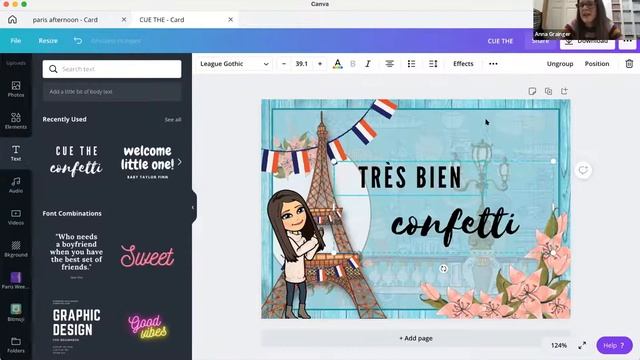Open the Help button
This screenshot has height=360, width=640.
click(x=614, y=345)
